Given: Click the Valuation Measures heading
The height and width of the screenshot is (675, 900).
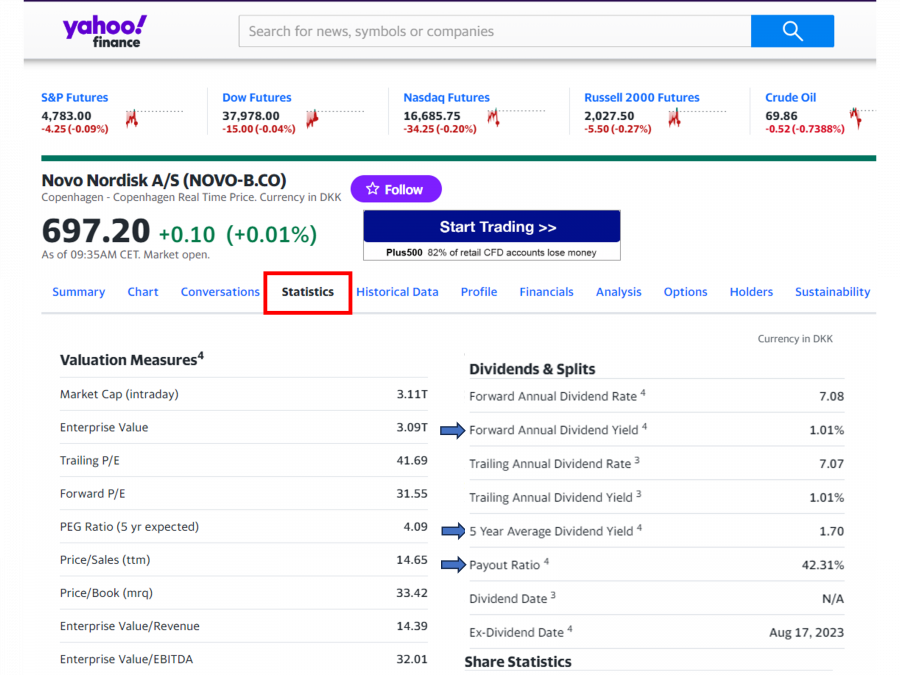Looking at the screenshot, I should click(x=131, y=359).
